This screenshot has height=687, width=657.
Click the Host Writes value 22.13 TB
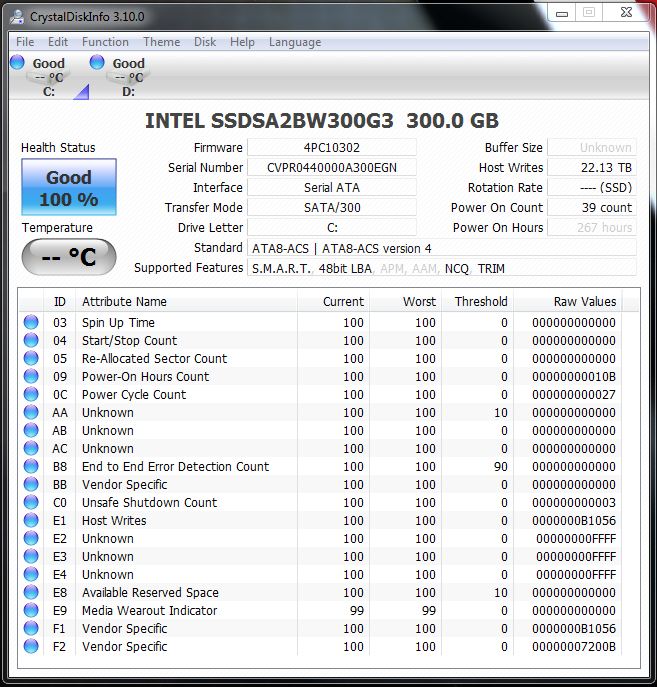tap(592, 168)
